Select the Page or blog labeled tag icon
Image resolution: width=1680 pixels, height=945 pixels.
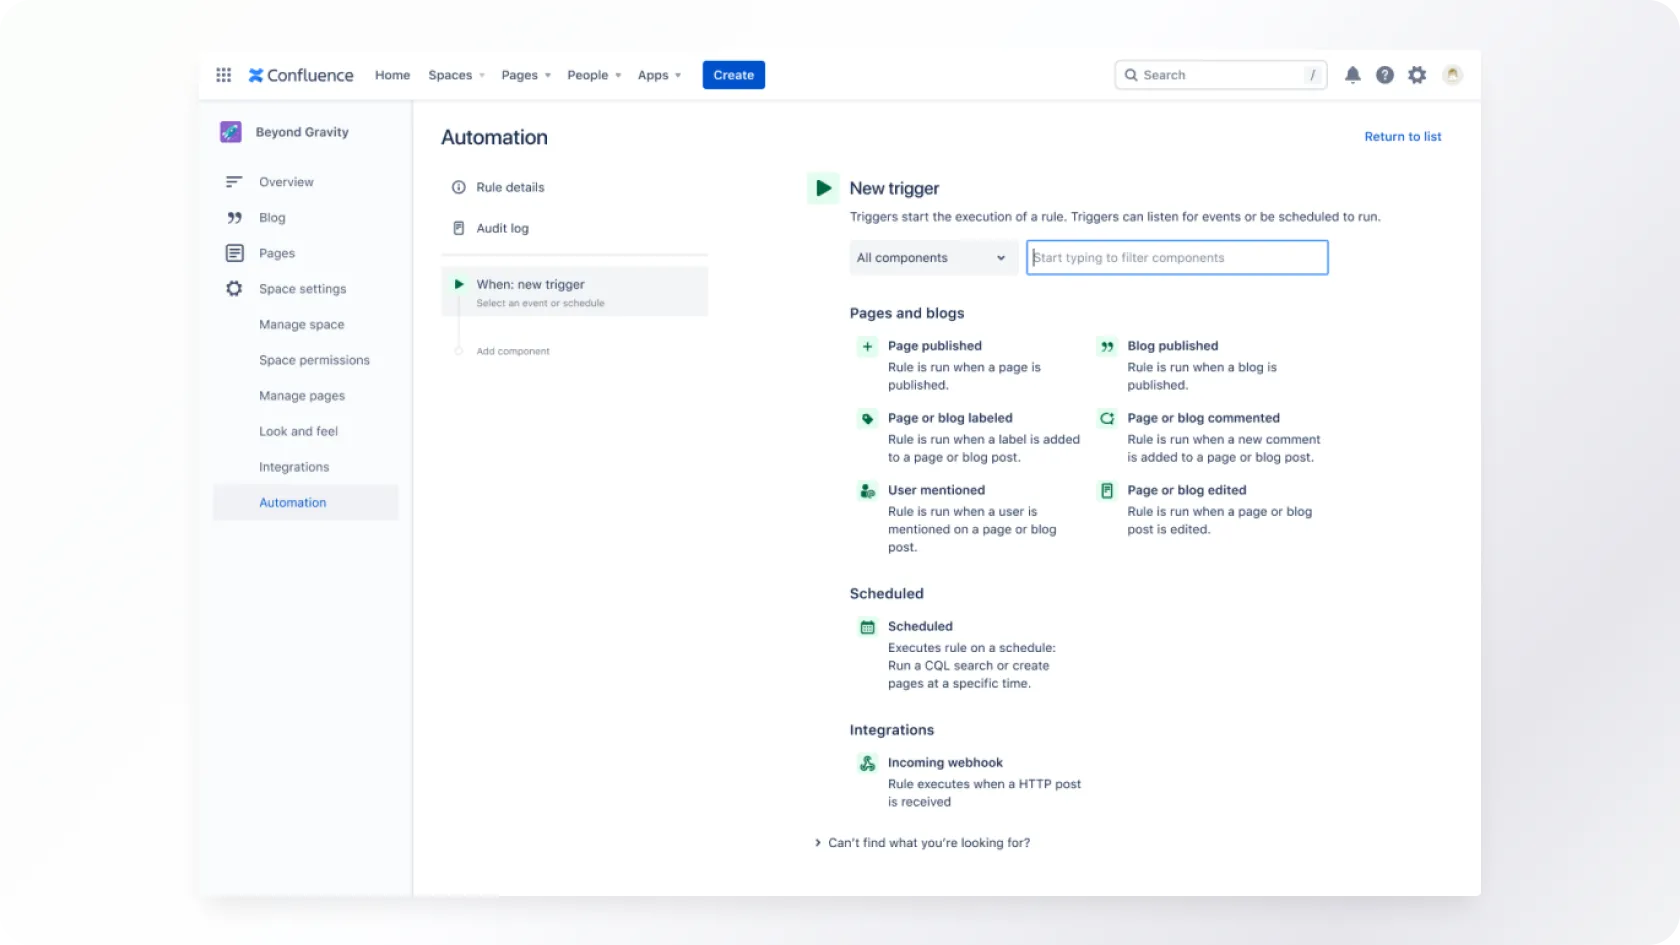click(867, 419)
